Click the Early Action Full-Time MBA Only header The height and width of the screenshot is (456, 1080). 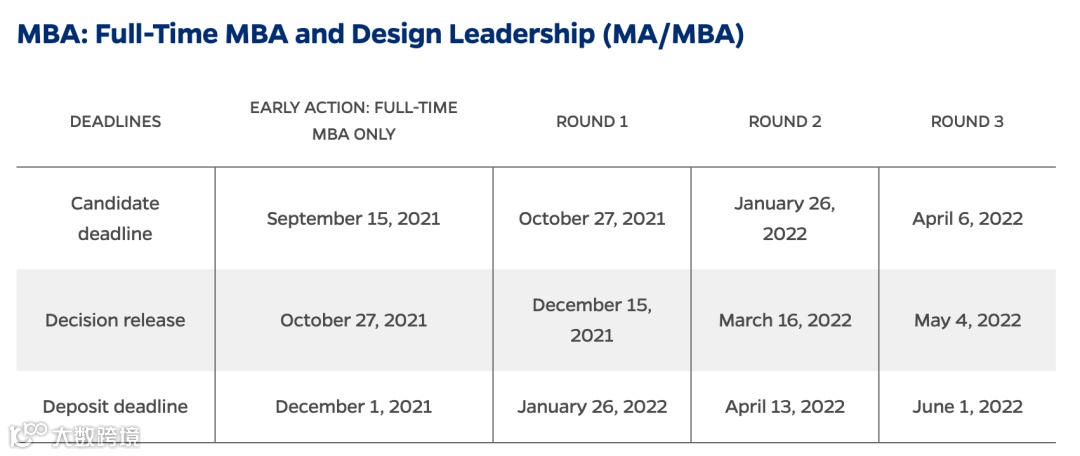[x=353, y=121]
